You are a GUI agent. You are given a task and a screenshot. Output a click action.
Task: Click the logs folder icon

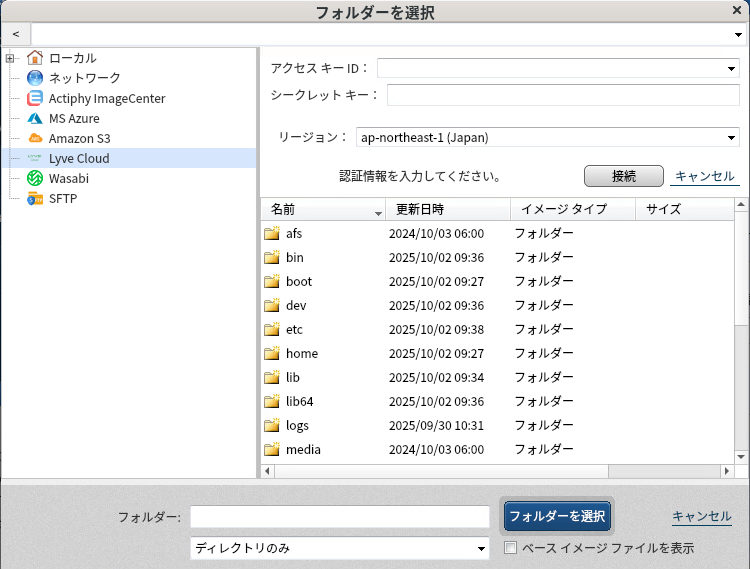[x=272, y=425]
